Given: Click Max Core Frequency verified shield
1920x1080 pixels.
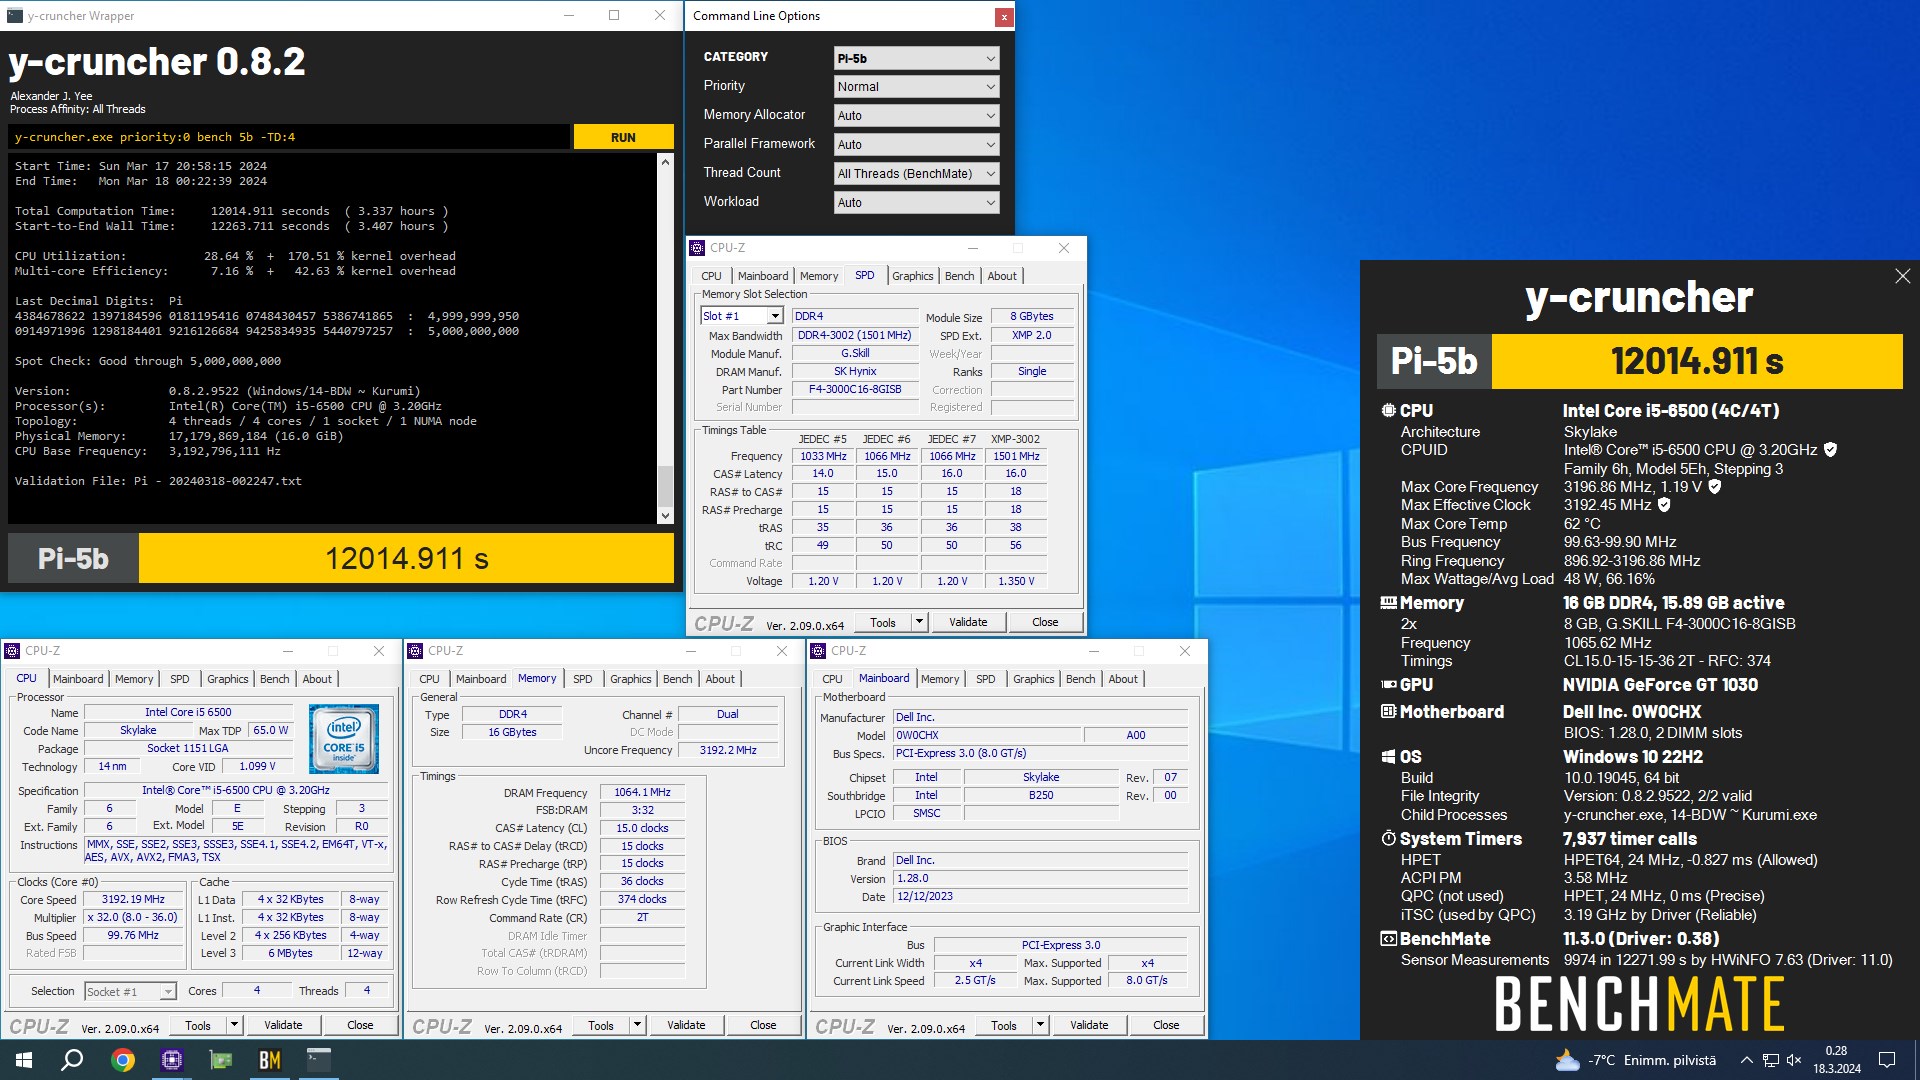Looking at the screenshot, I should (x=1714, y=487).
